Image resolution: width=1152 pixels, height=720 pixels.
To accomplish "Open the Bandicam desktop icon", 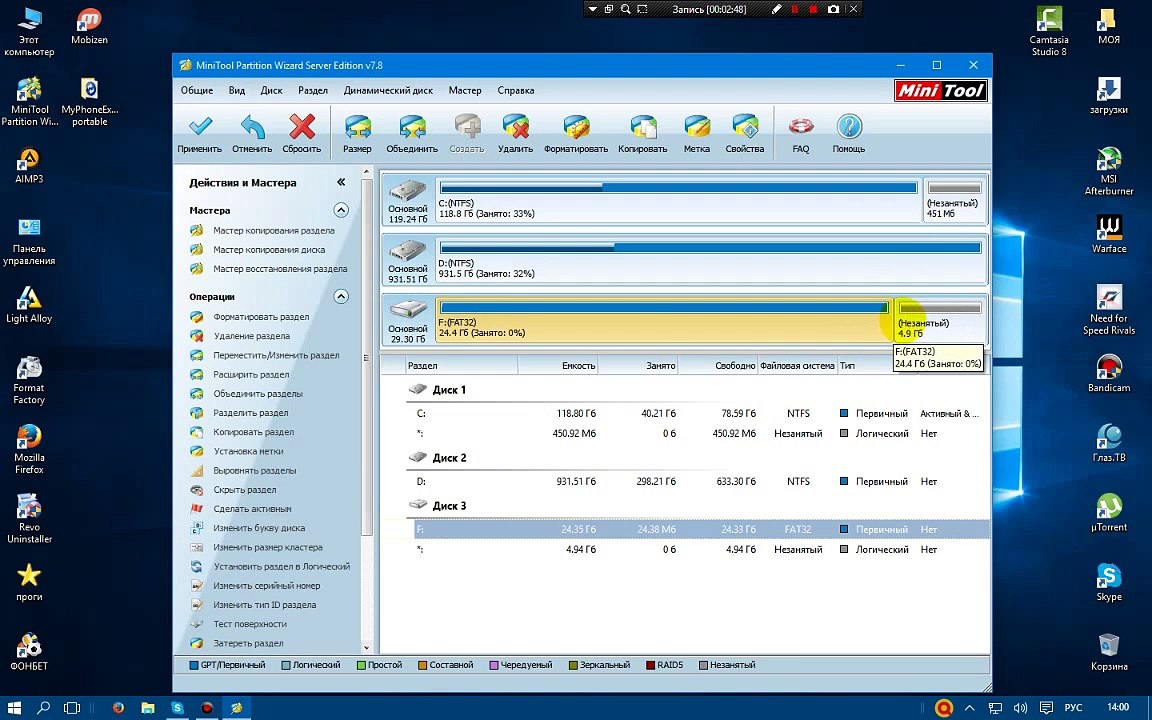I will click(x=1109, y=373).
